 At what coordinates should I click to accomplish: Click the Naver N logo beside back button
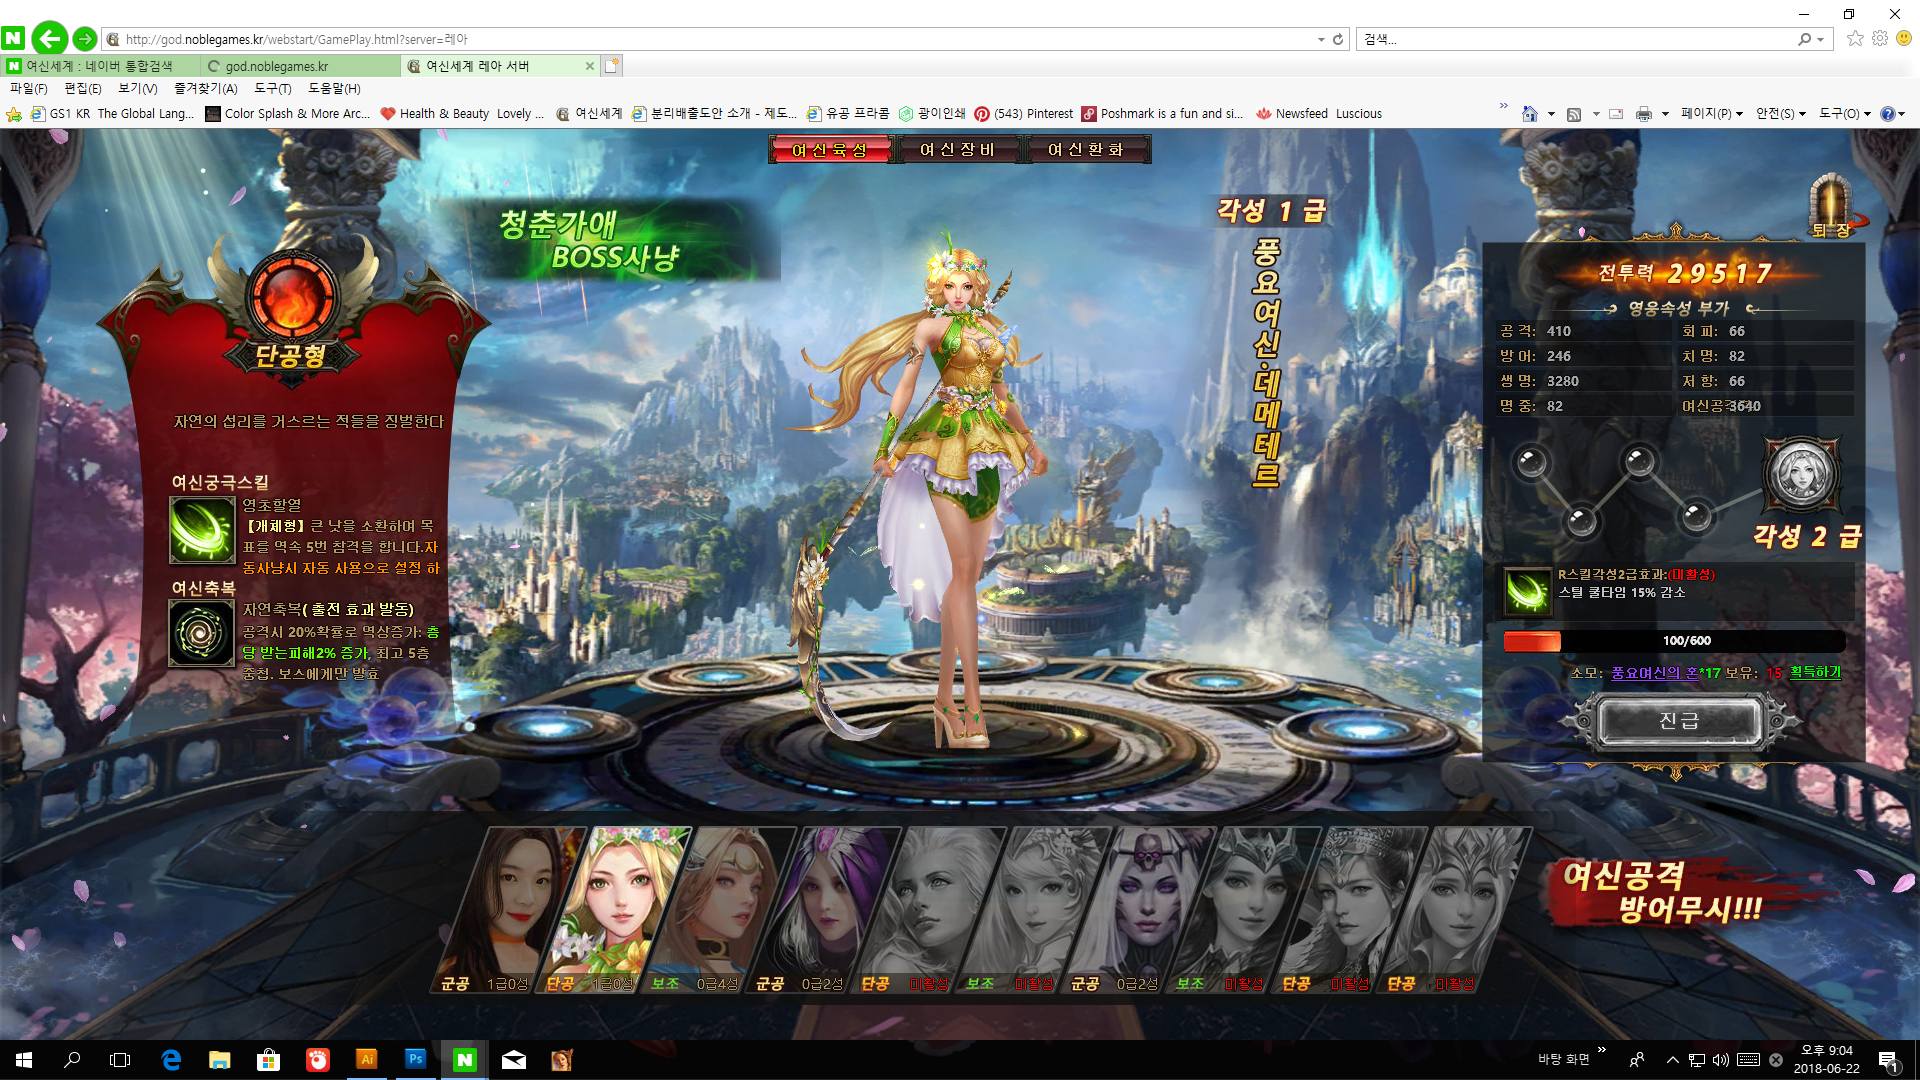point(13,39)
